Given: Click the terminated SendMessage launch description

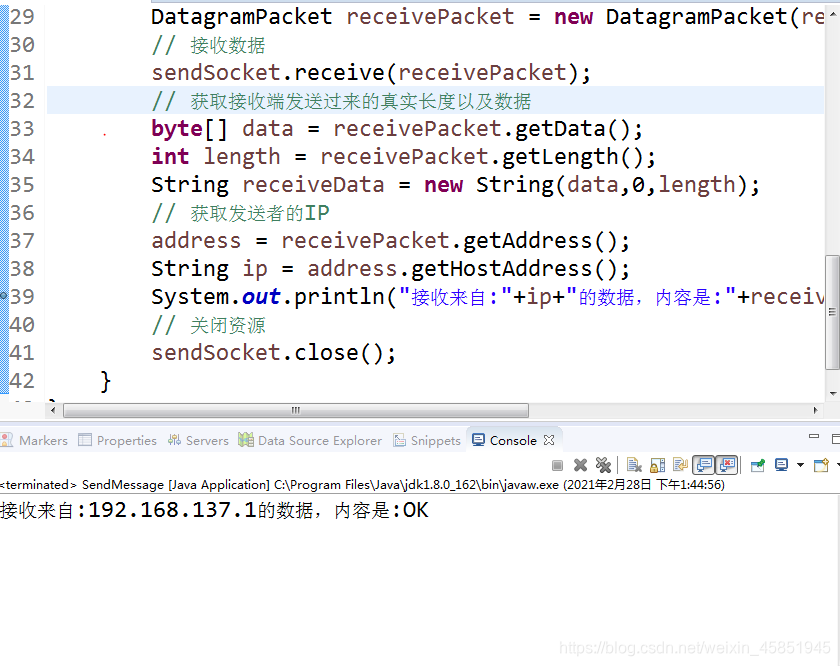Looking at the screenshot, I should [x=362, y=485].
